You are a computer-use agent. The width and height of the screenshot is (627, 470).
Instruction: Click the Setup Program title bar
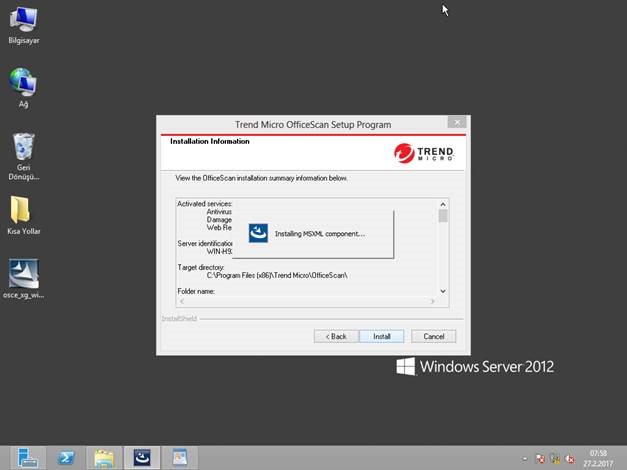point(313,124)
